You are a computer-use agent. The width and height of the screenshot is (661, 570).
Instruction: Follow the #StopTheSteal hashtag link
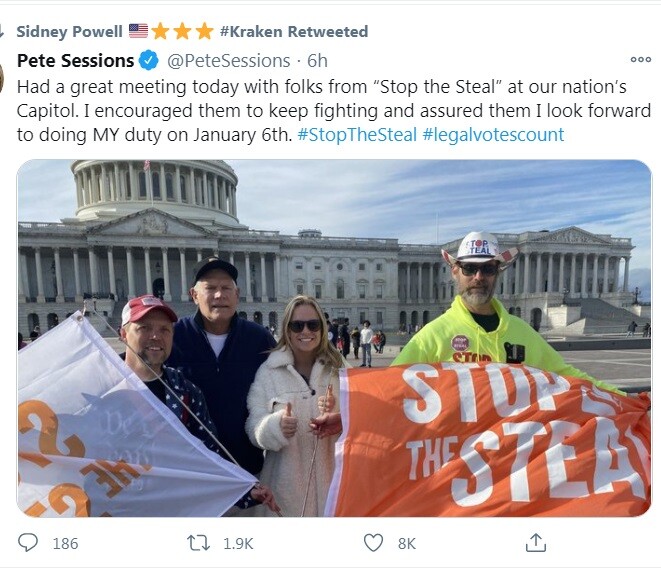click(x=357, y=134)
